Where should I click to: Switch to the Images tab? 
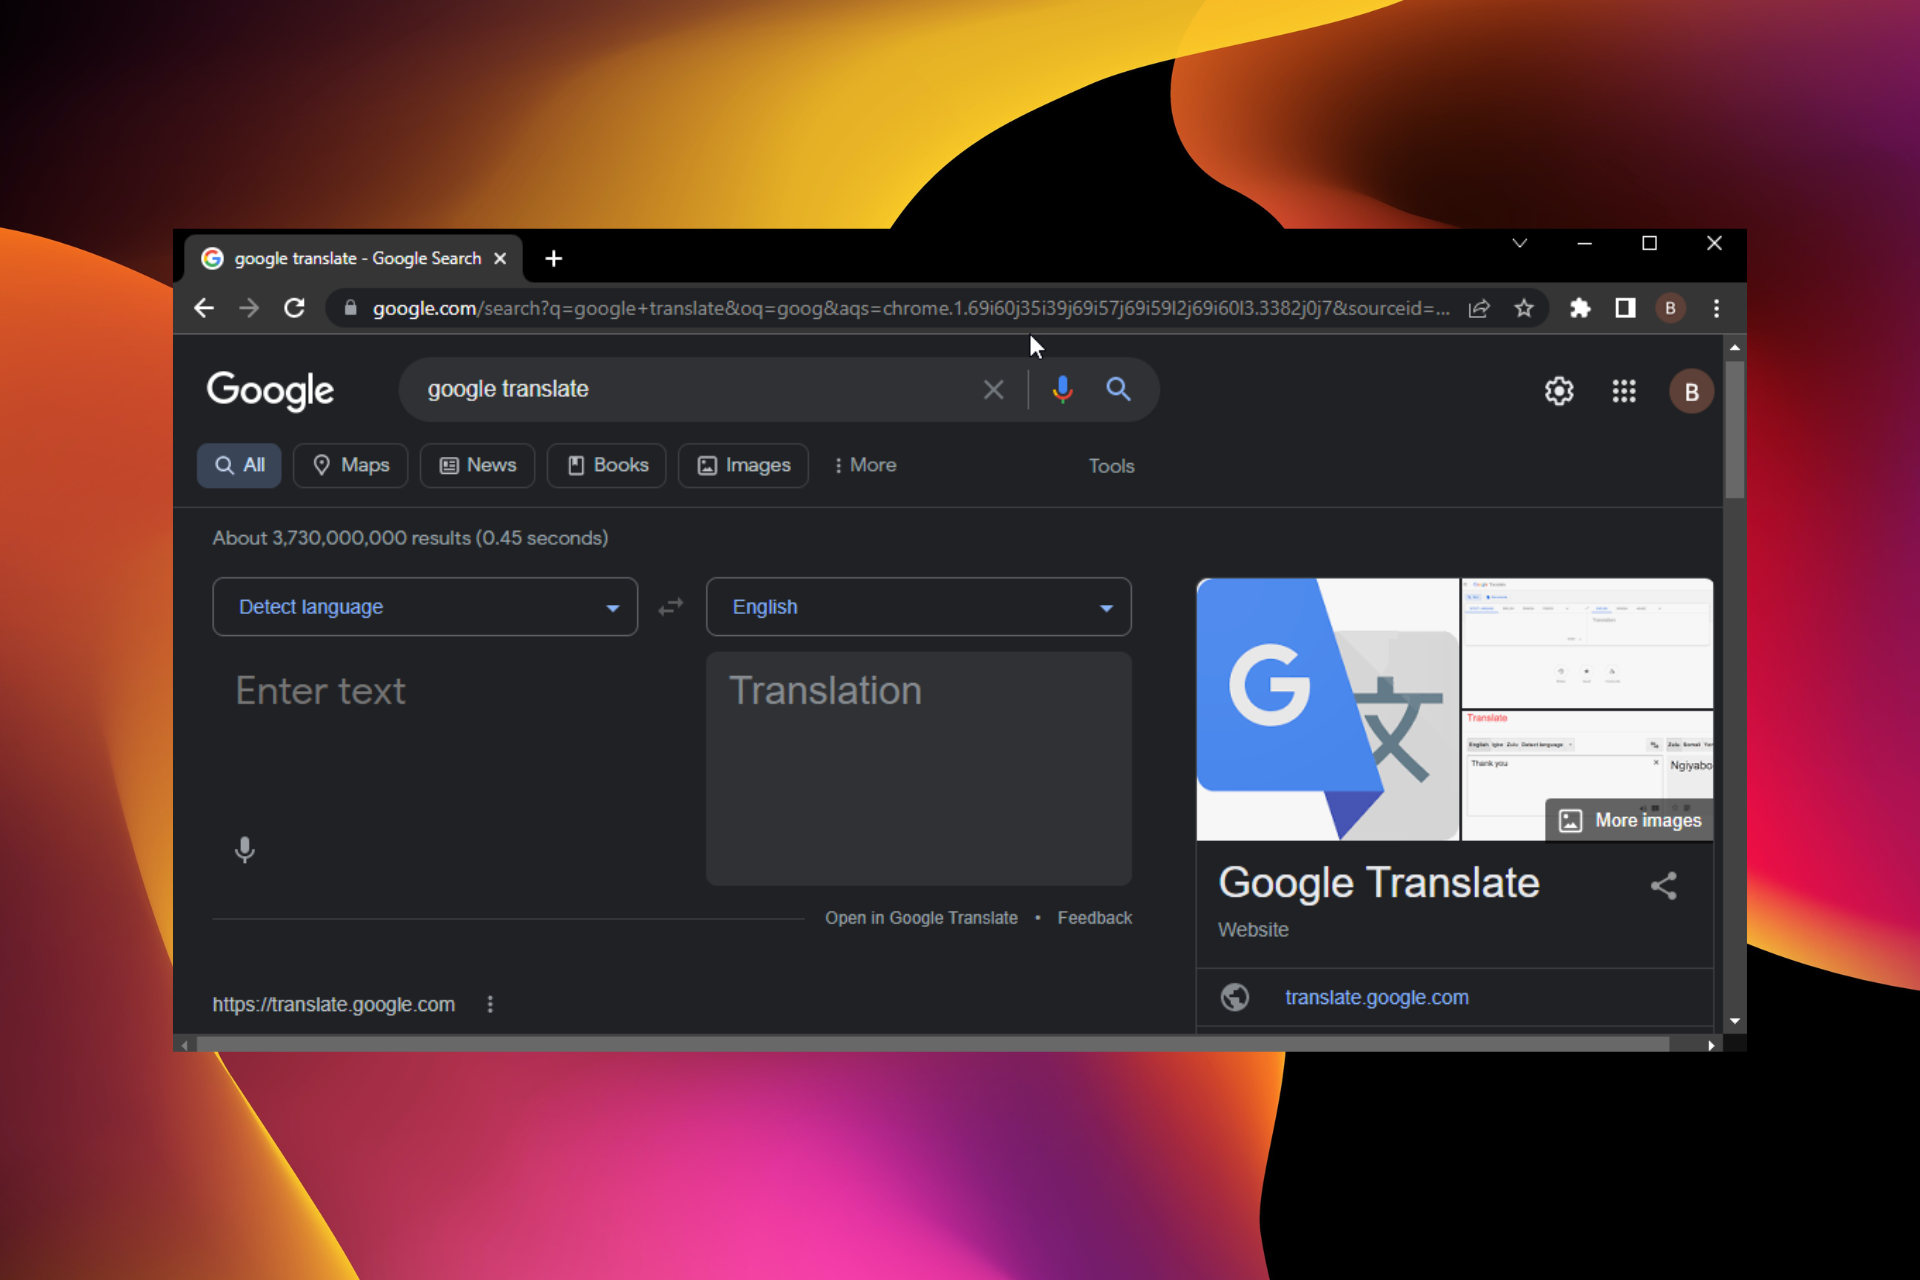tap(744, 465)
